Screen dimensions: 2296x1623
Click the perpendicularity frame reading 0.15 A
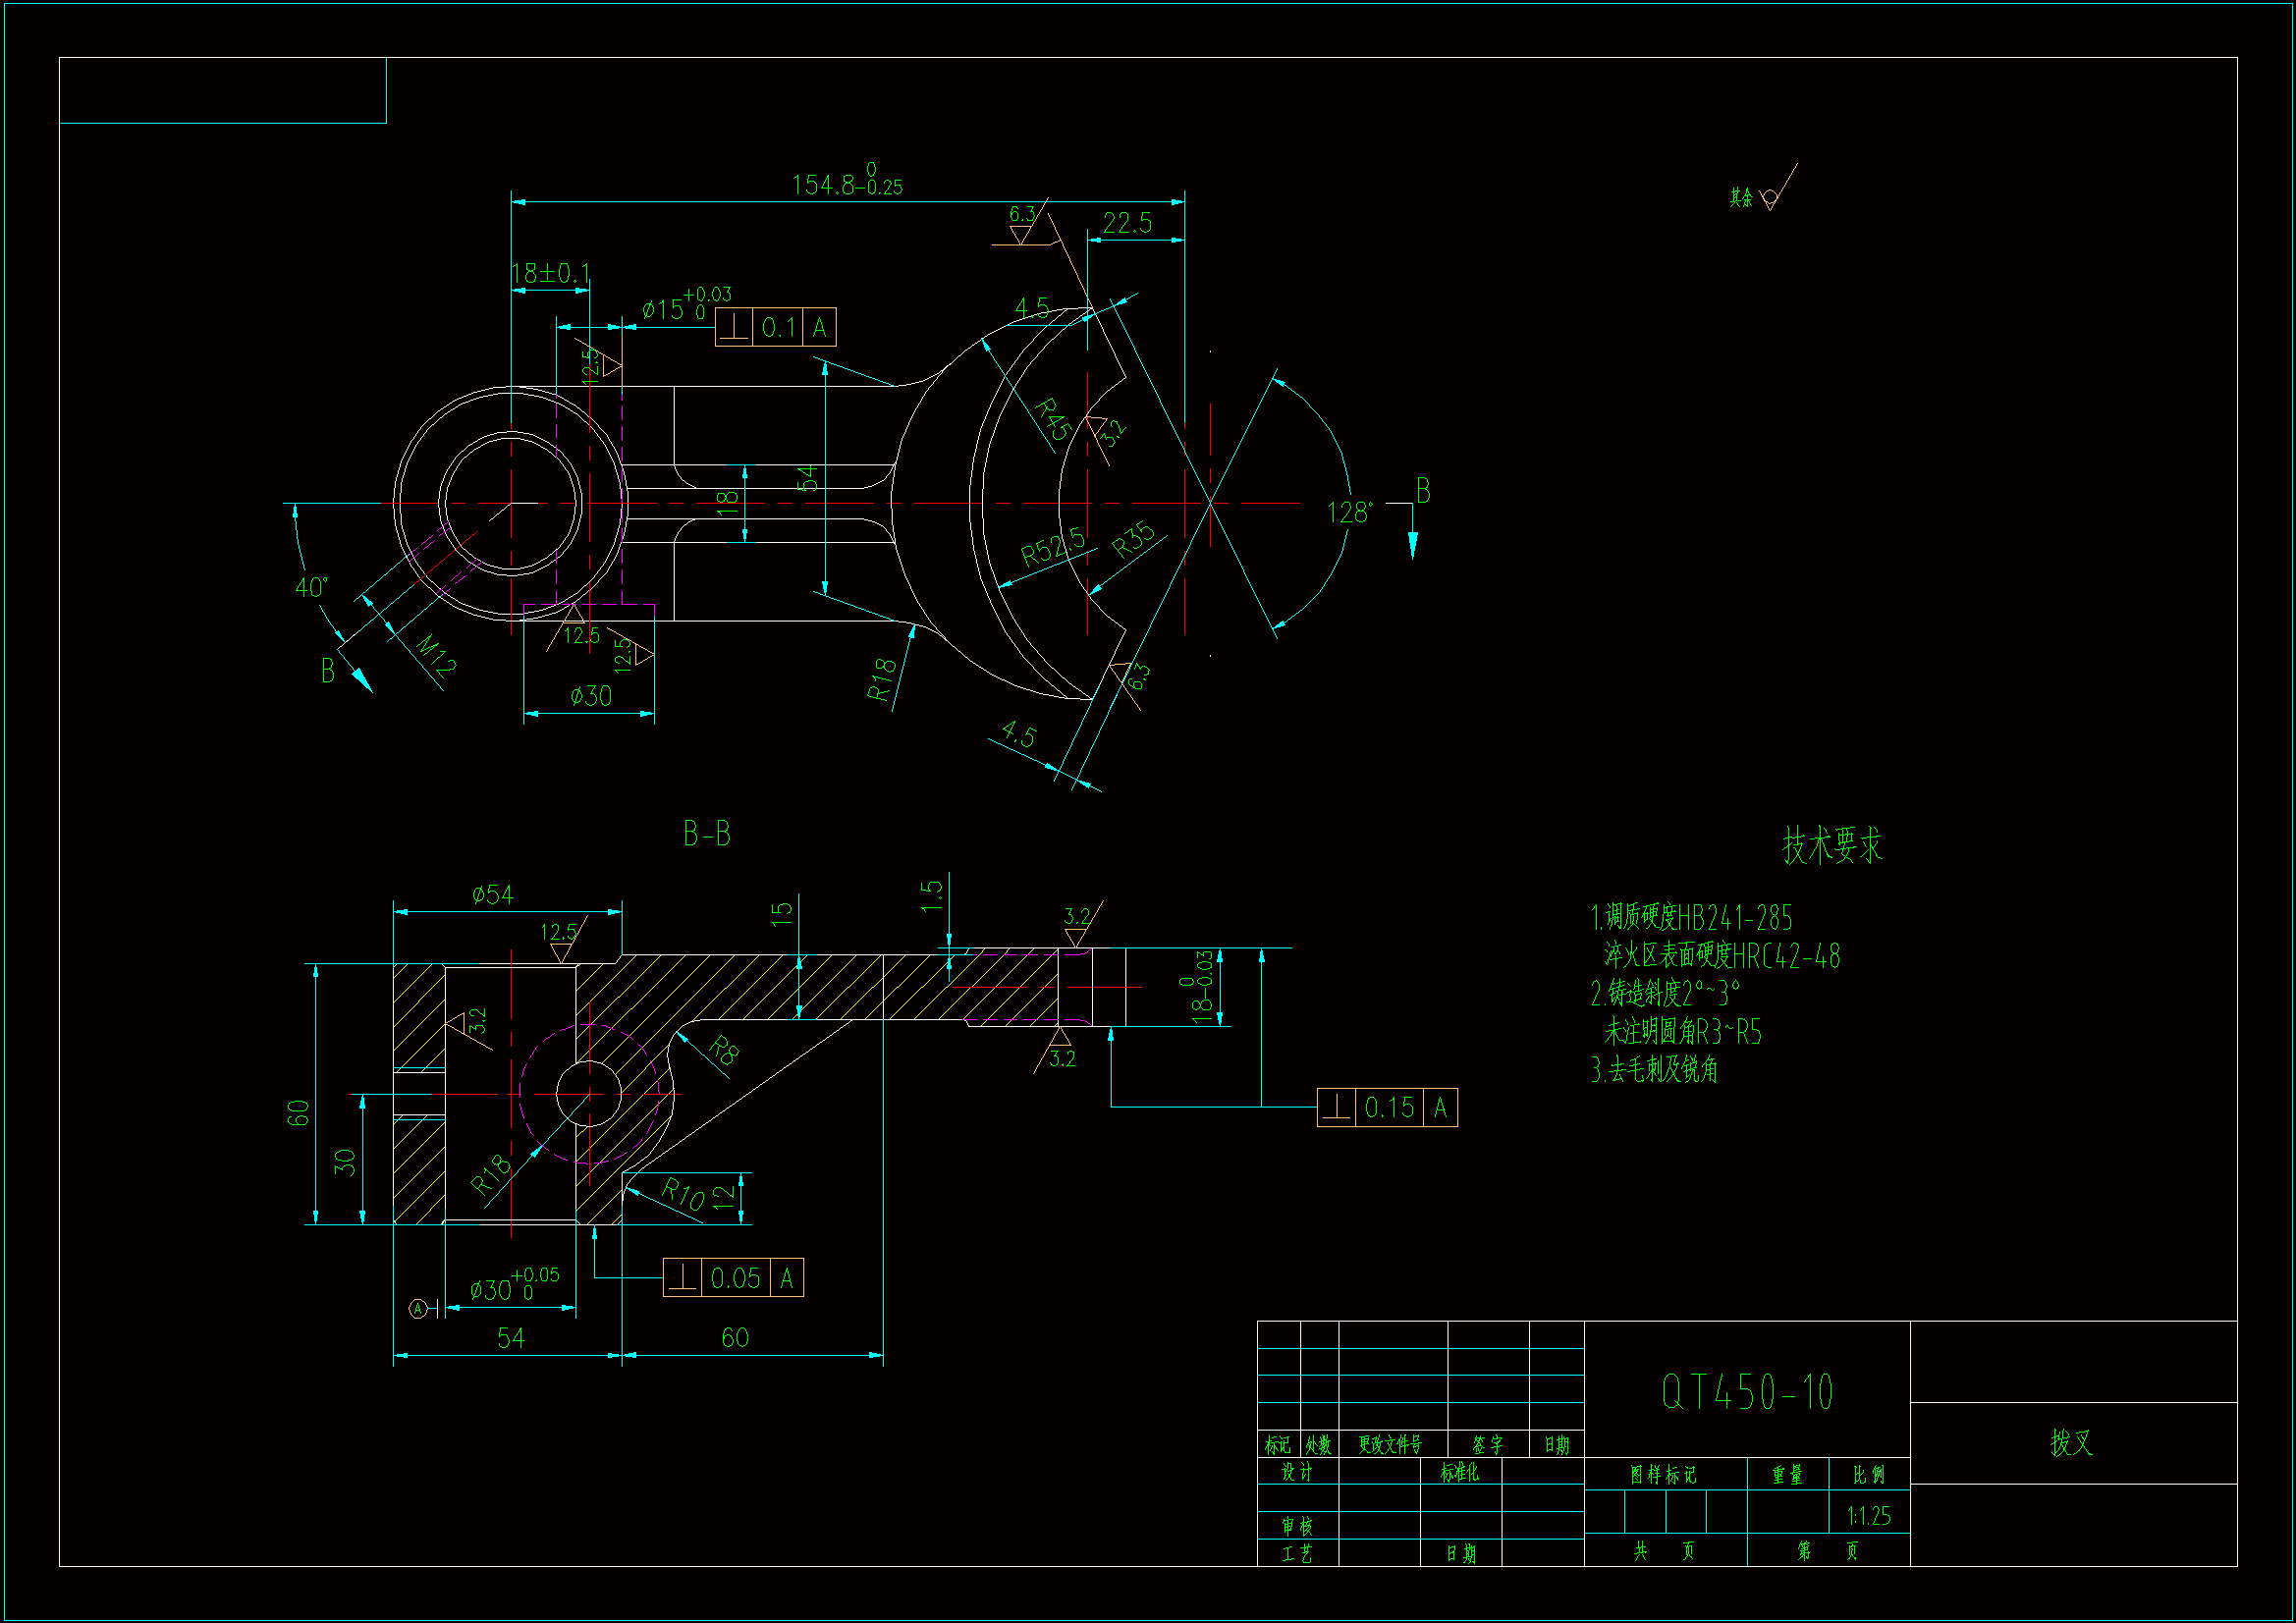1387,1108
